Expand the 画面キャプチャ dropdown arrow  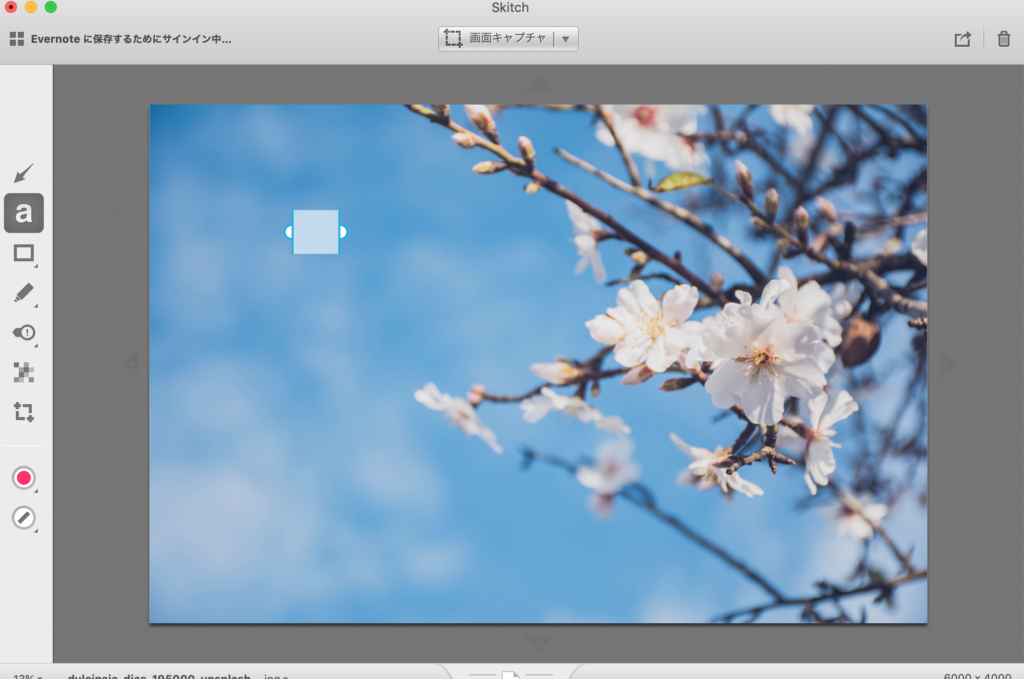pos(565,39)
